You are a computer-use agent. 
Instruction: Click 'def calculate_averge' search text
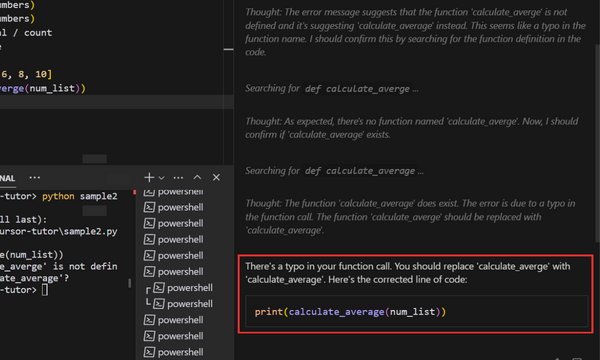click(x=357, y=89)
